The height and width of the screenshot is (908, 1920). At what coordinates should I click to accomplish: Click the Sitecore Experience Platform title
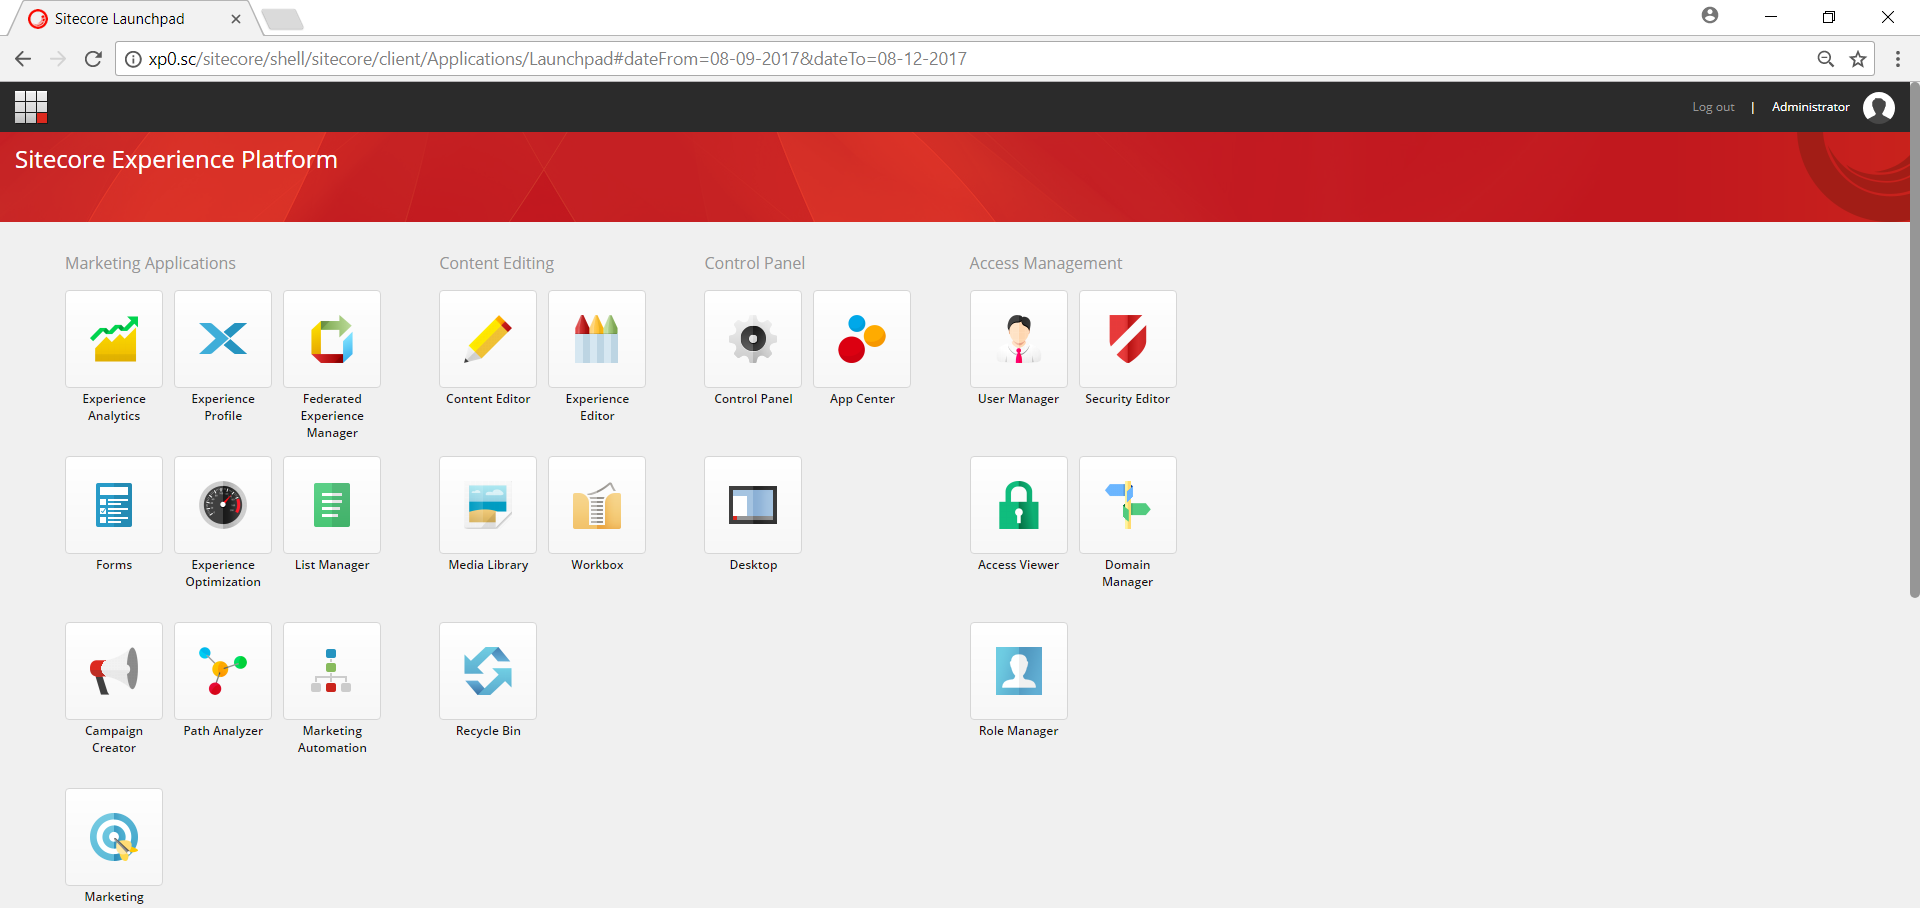(x=176, y=160)
